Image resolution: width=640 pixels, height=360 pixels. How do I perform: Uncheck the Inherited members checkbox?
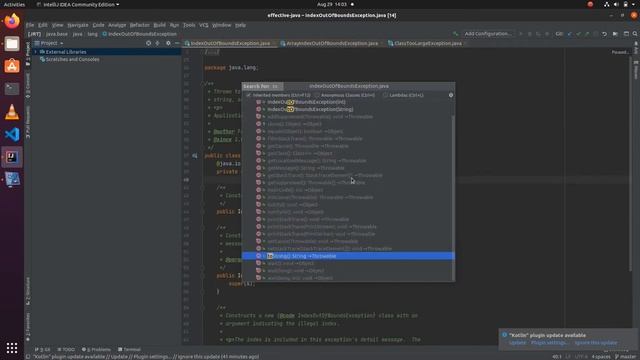[249, 95]
